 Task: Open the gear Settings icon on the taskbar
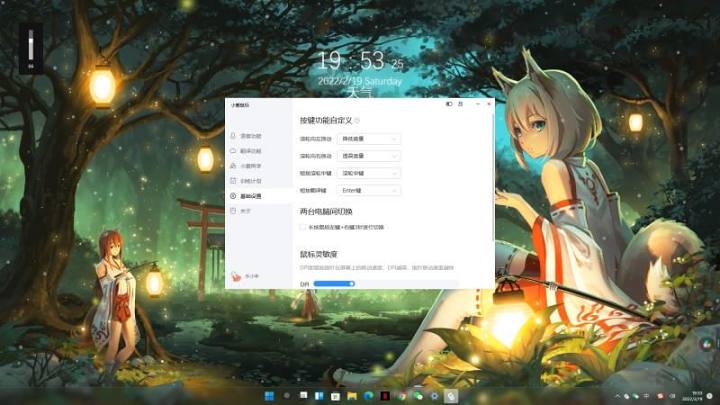434,396
